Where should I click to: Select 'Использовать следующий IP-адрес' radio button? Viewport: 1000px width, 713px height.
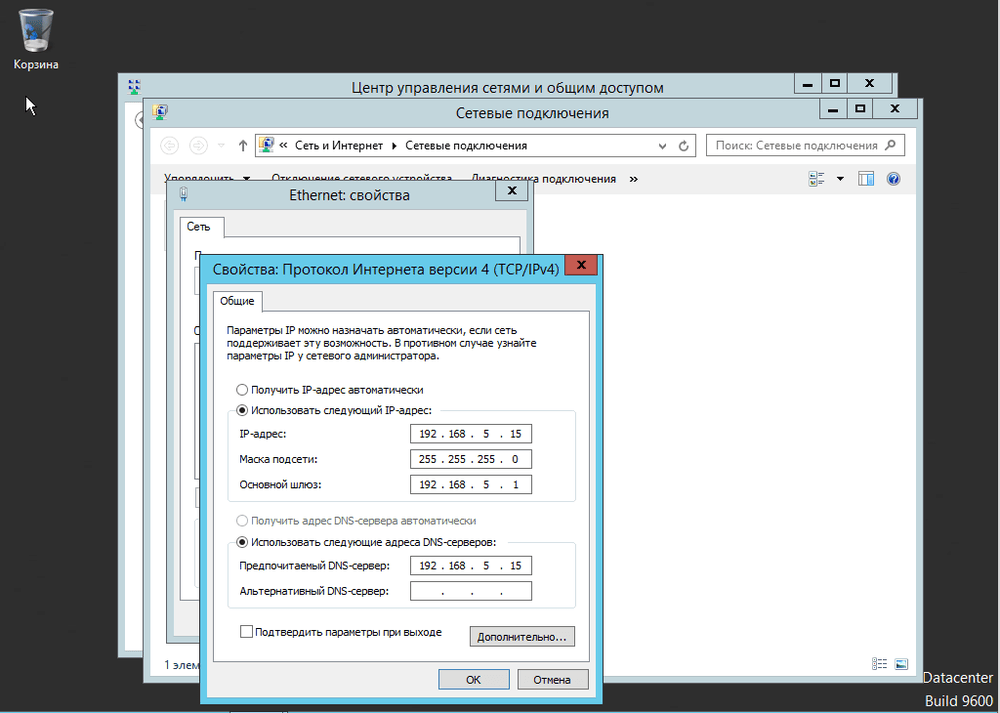click(x=242, y=410)
